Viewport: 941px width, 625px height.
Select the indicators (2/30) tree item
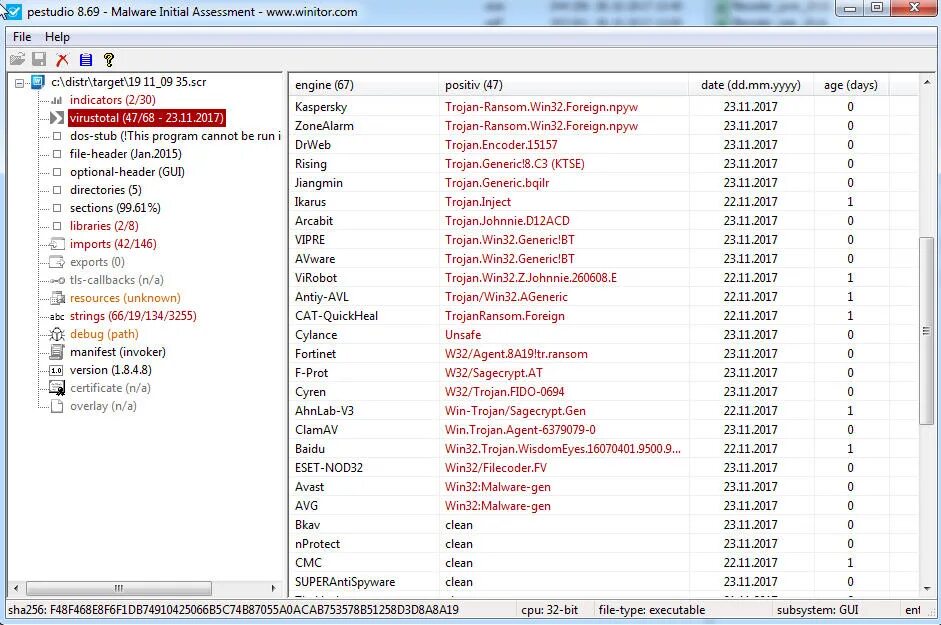click(x=113, y=100)
